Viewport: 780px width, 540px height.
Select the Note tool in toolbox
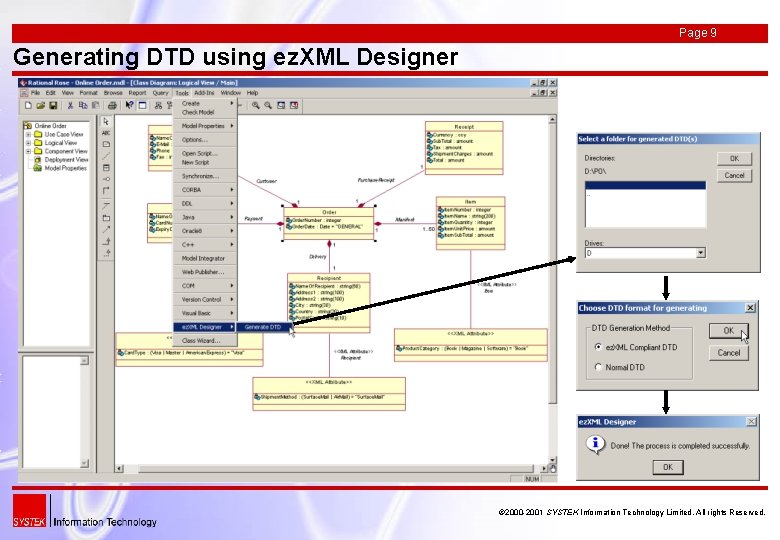[106, 144]
